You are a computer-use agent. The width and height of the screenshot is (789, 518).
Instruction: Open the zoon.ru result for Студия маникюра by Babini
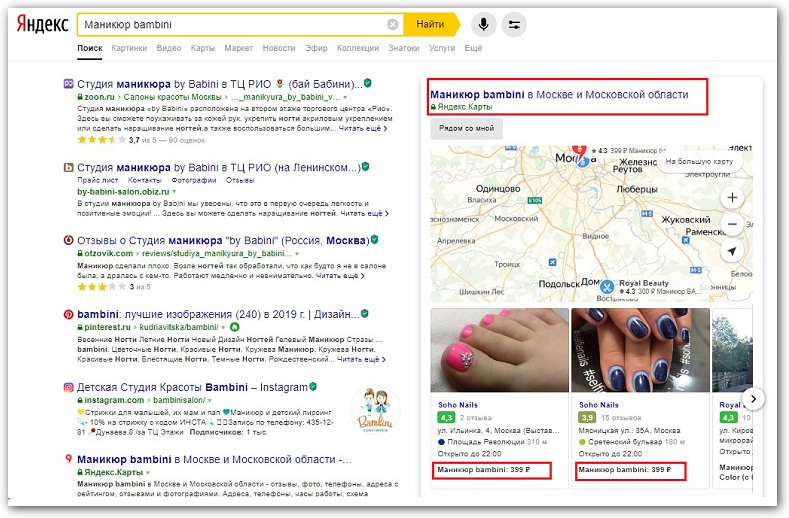pyautogui.click(x=219, y=84)
